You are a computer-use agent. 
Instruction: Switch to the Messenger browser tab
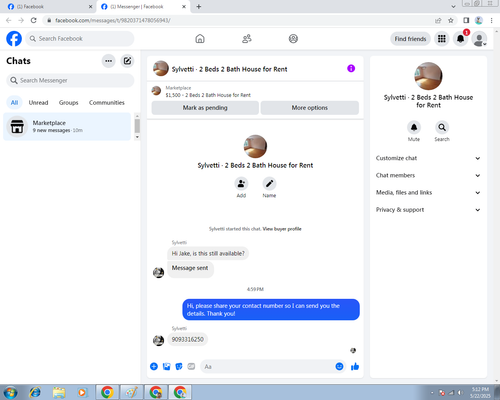pos(142,7)
